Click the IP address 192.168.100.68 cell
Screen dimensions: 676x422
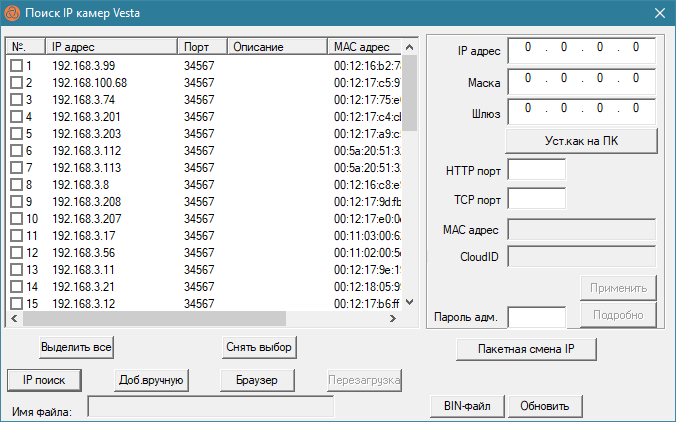[90, 82]
